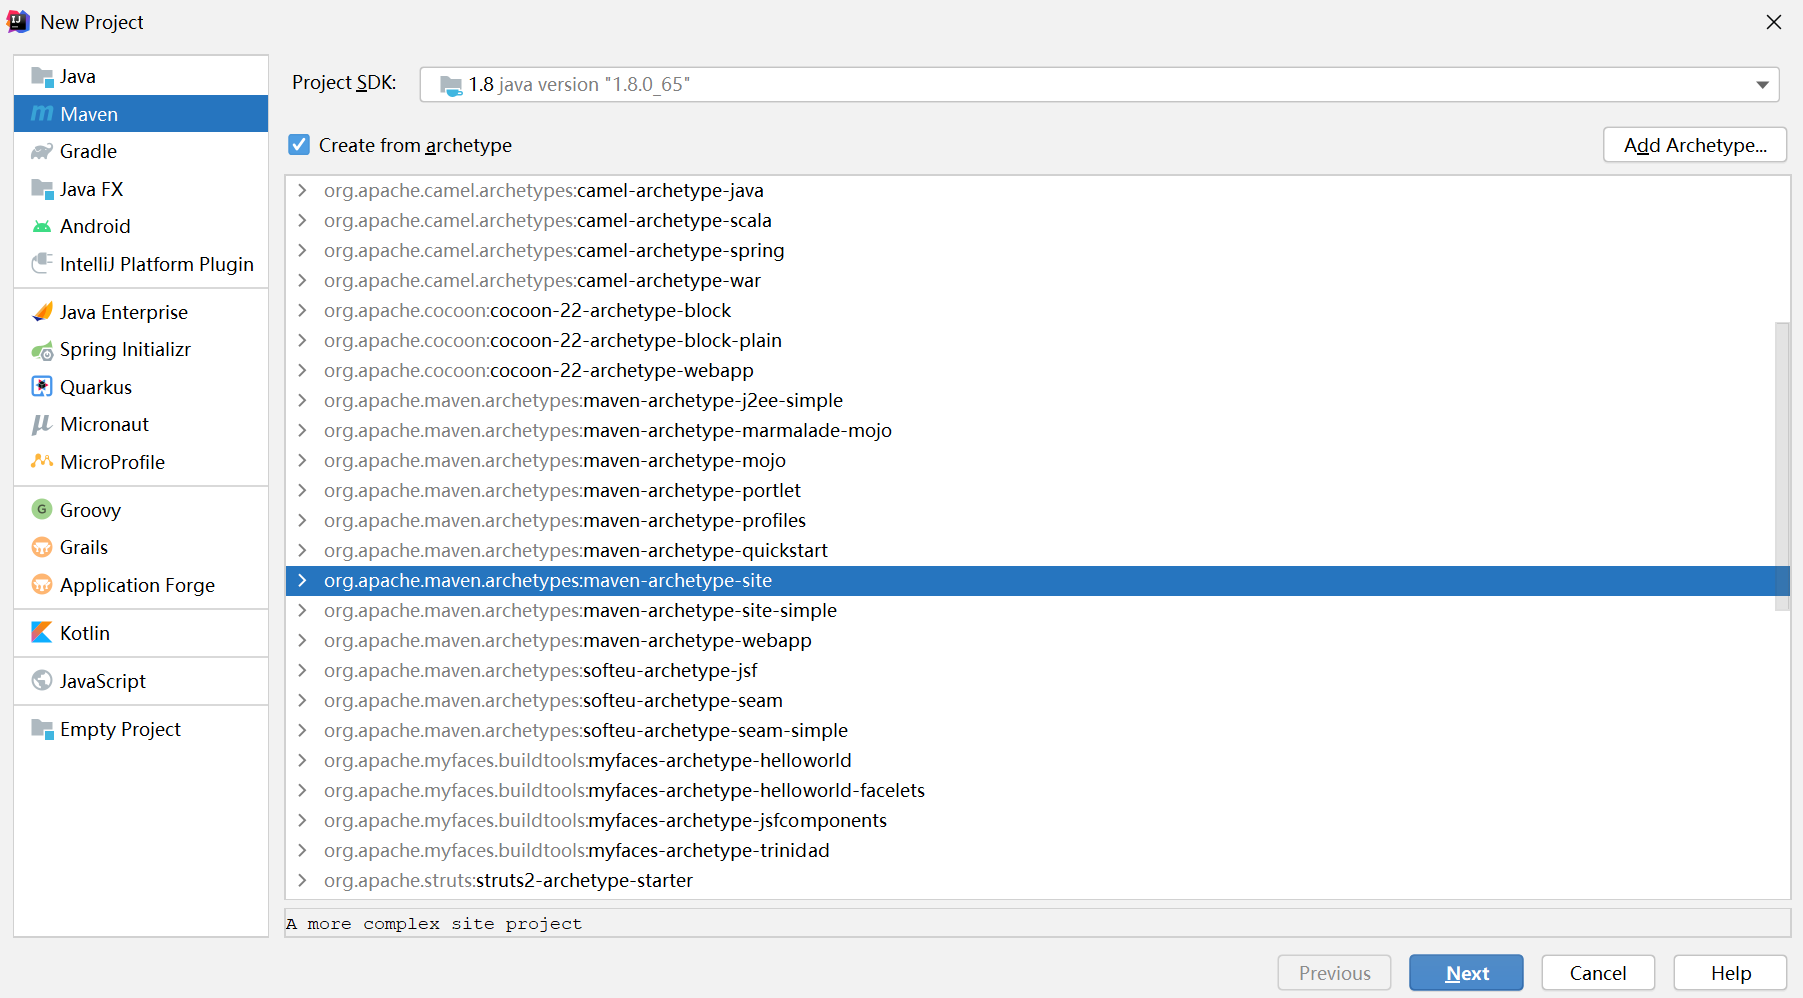Image resolution: width=1803 pixels, height=998 pixels.
Task: Click the archetype list vertical scrollbar
Action: [x=1782, y=466]
